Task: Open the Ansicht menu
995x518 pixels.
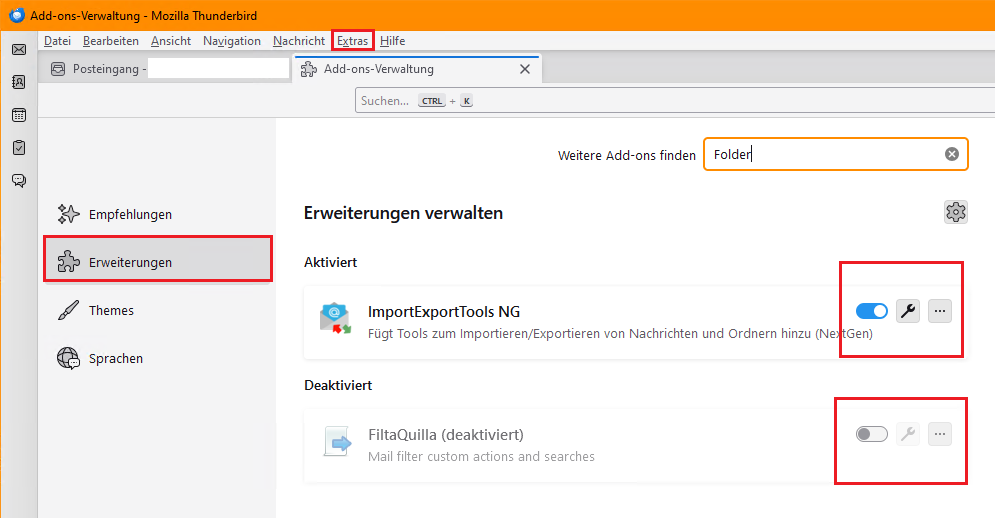Action: pyautogui.click(x=171, y=41)
